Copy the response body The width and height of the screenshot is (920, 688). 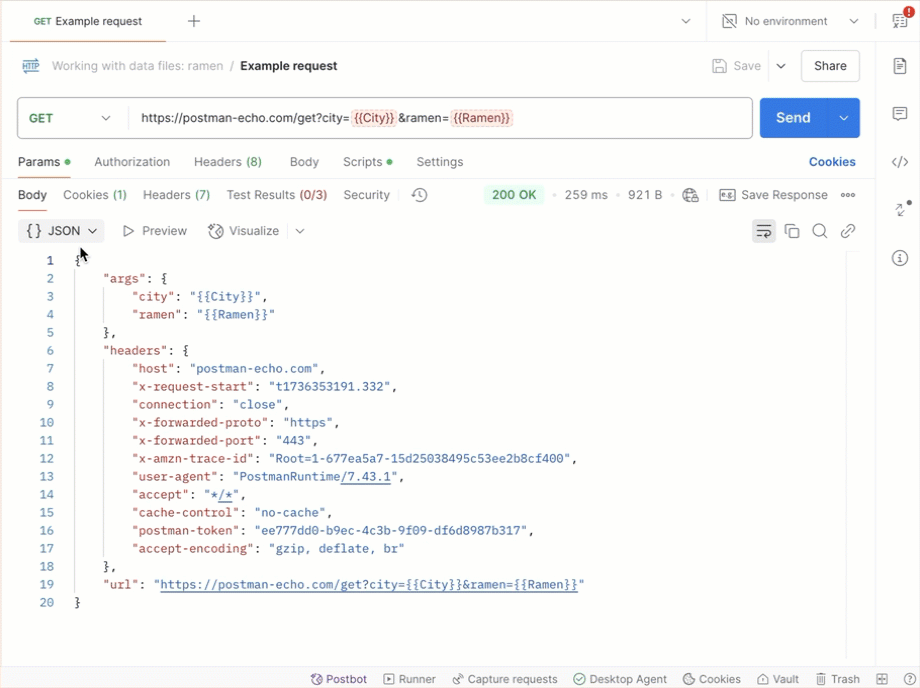(792, 230)
